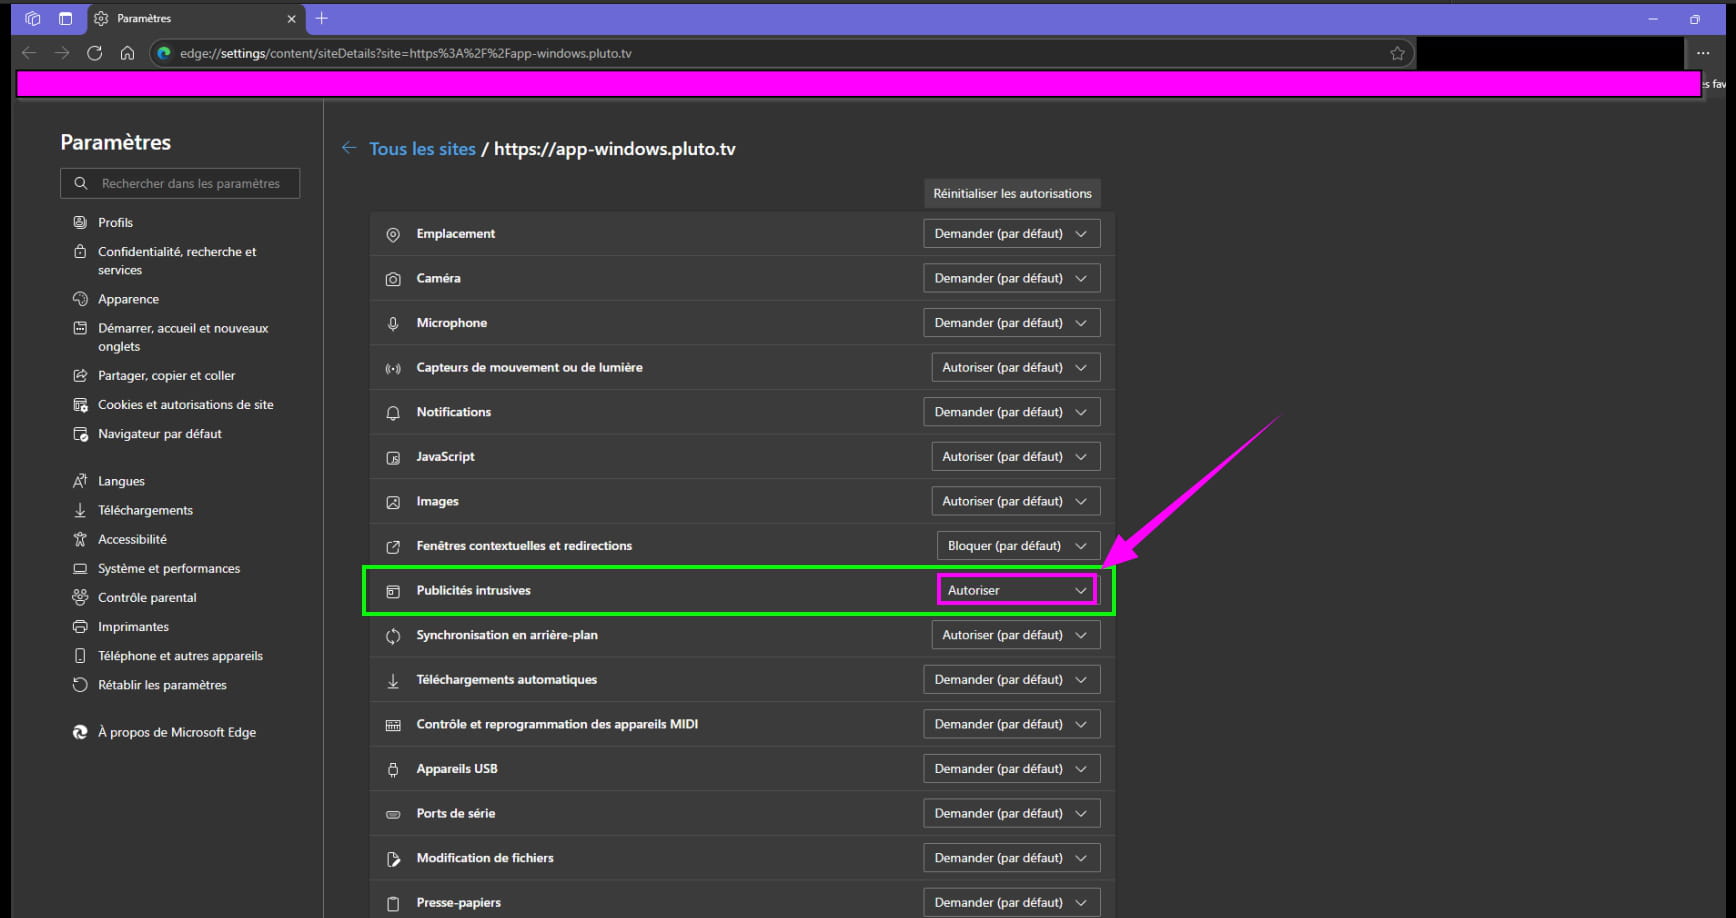Click the Caméra row camera icon

pos(393,279)
